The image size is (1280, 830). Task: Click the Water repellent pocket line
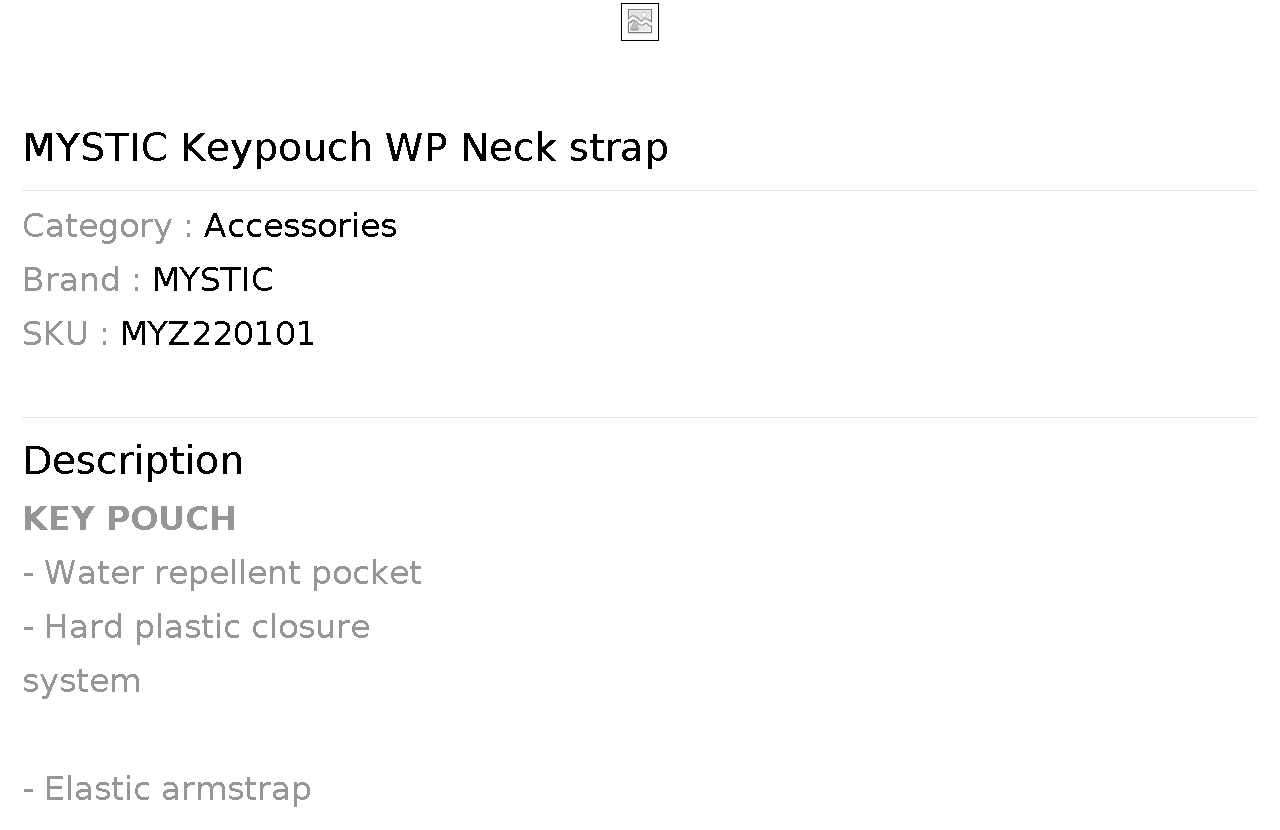pyautogui.click(x=222, y=573)
